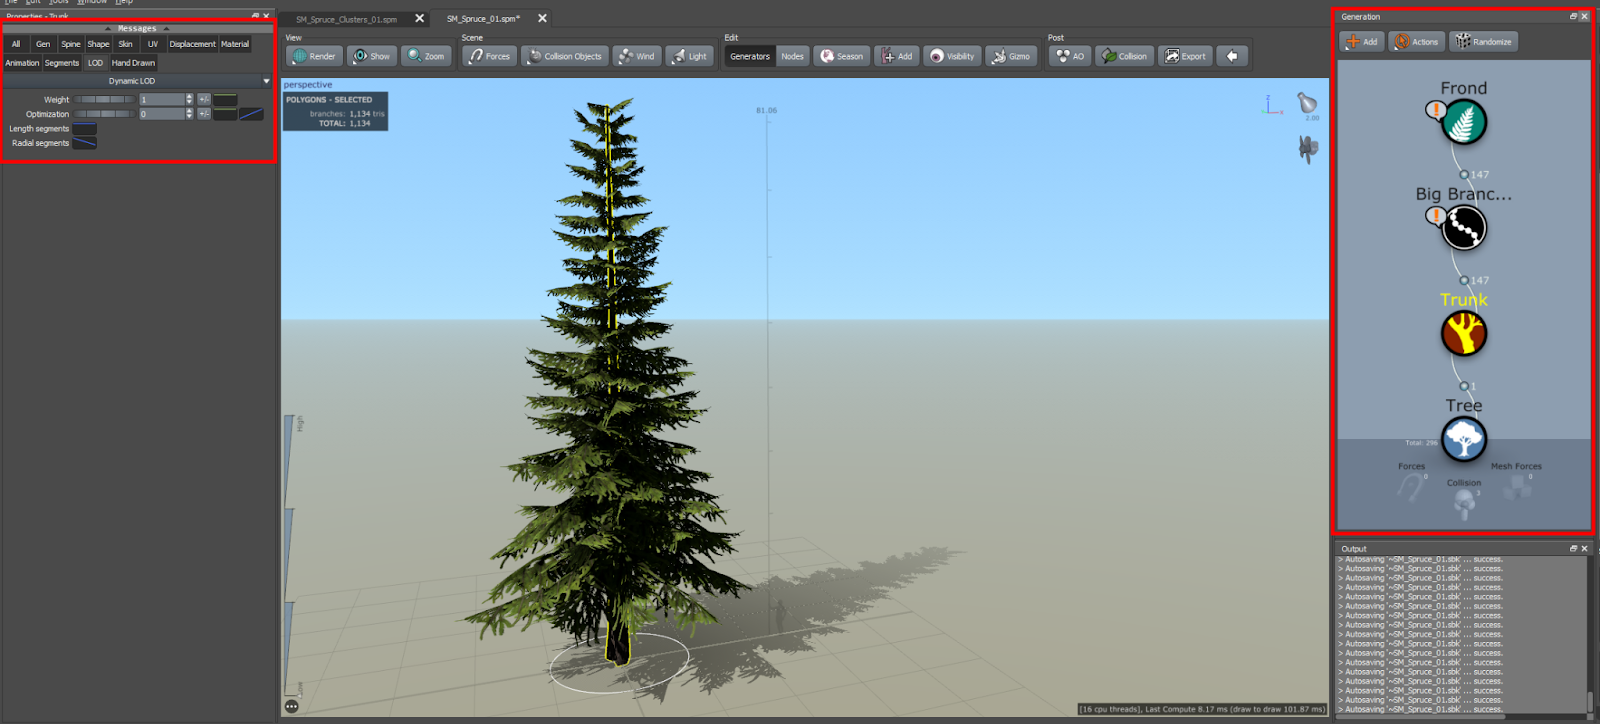Toggle the Collision Objects scene button
Screen dimensions: 1600x724
click(x=564, y=56)
